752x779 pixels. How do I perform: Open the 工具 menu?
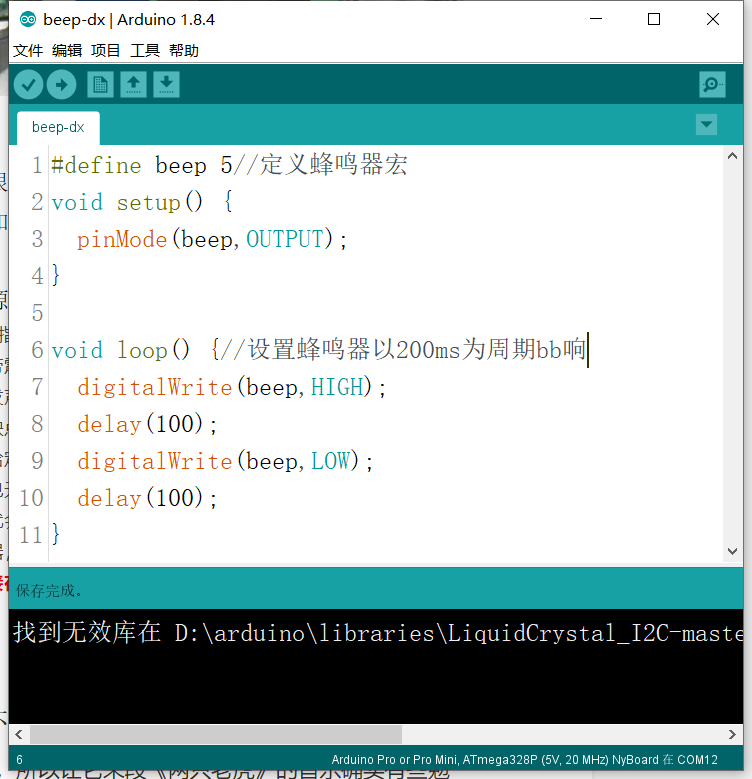point(145,51)
